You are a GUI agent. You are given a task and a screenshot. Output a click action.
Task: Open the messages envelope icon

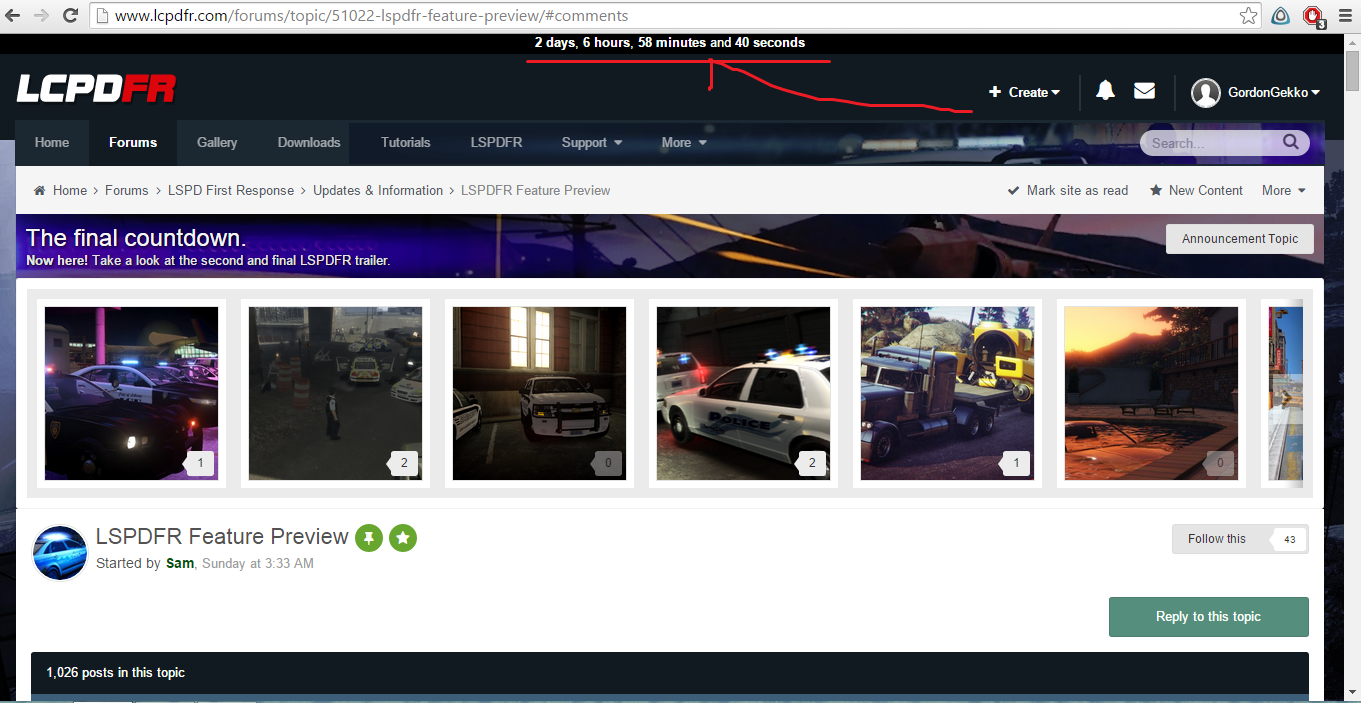[x=1144, y=91]
